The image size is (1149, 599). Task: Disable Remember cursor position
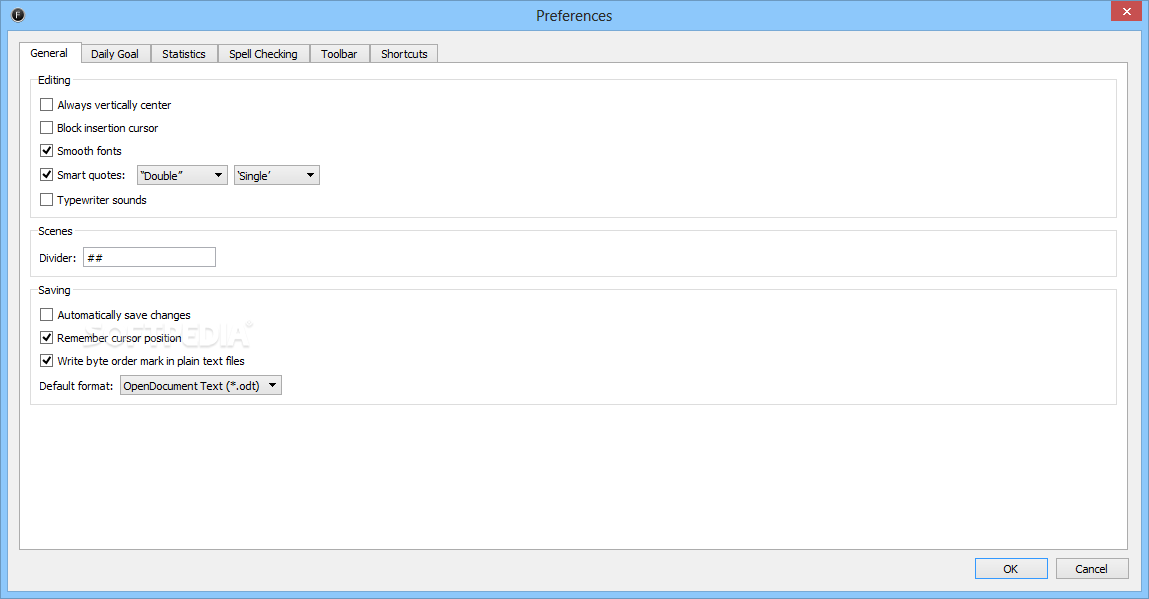46,337
